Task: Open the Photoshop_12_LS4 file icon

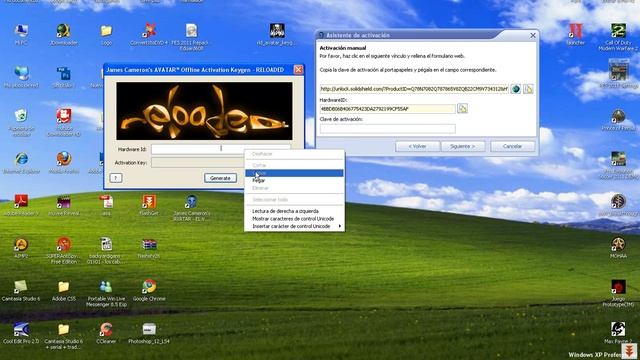Action: [x=149, y=333]
